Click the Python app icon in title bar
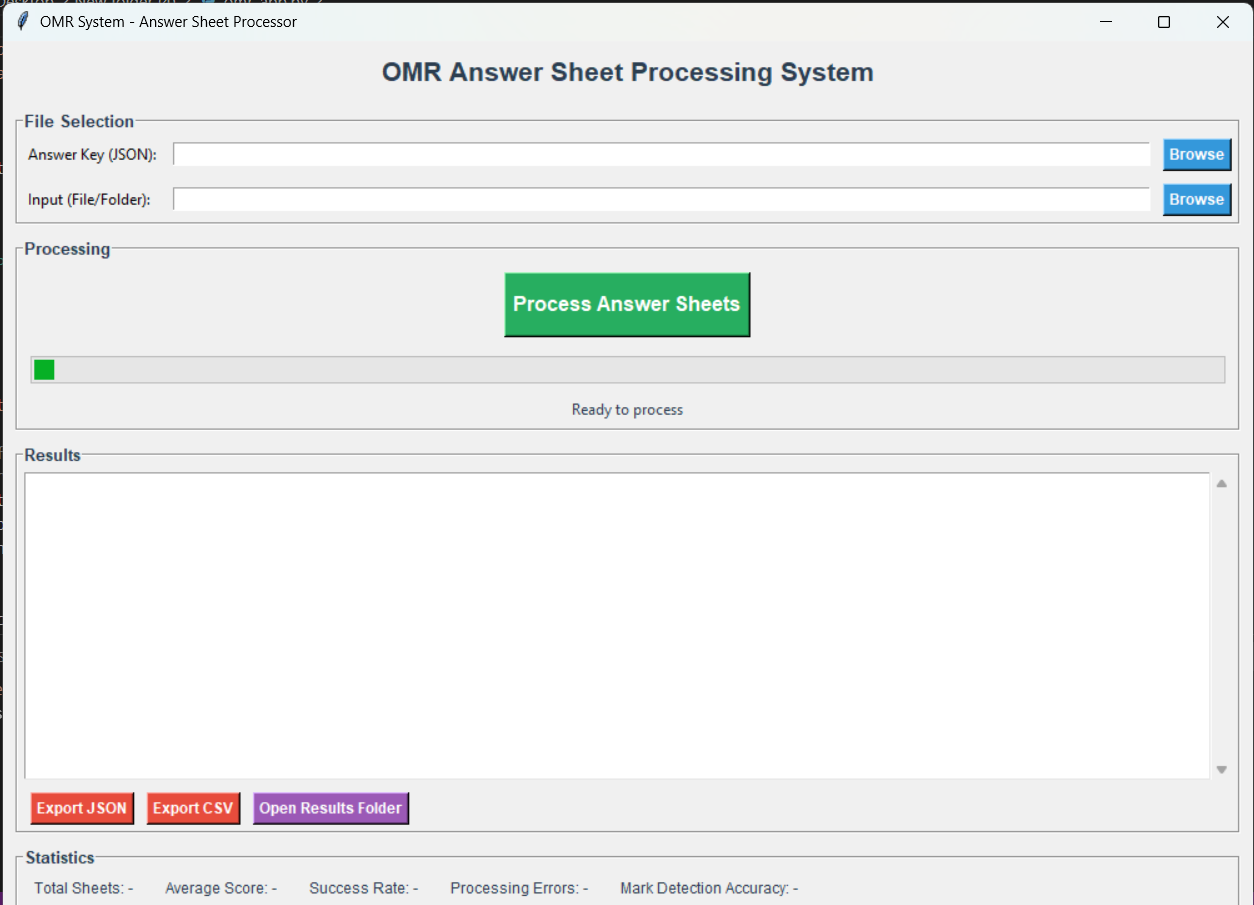The image size is (1254, 905). coord(21,21)
